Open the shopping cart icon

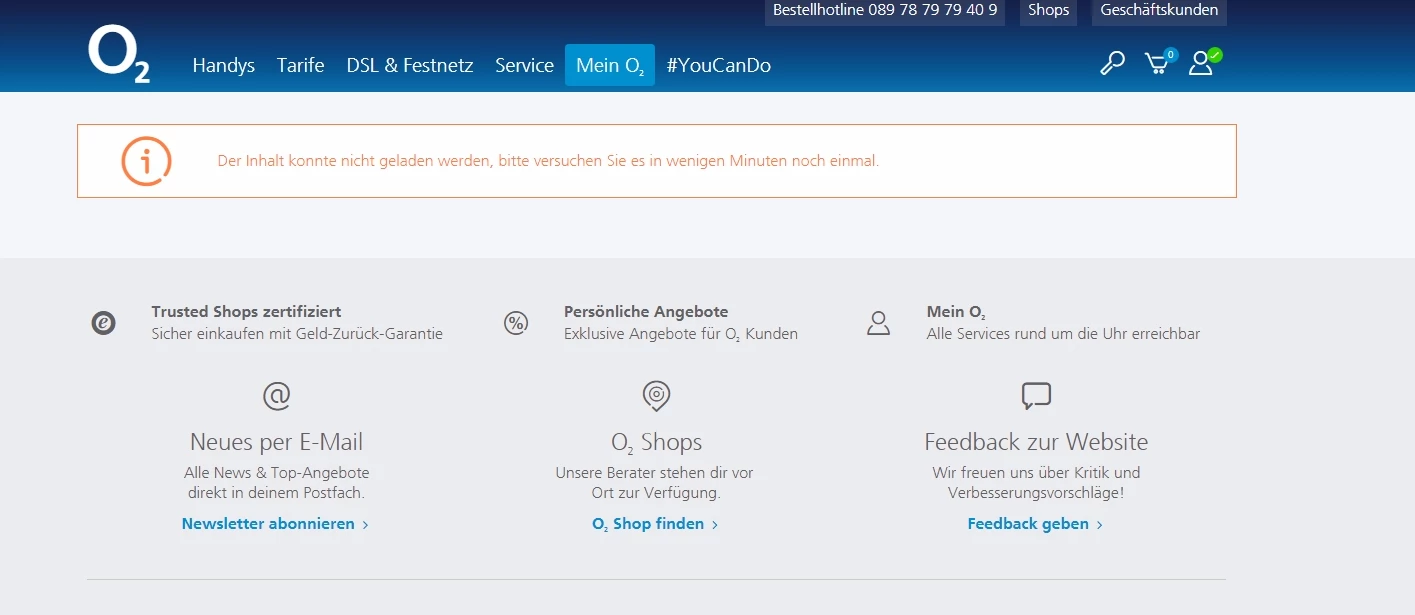coord(1157,64)
